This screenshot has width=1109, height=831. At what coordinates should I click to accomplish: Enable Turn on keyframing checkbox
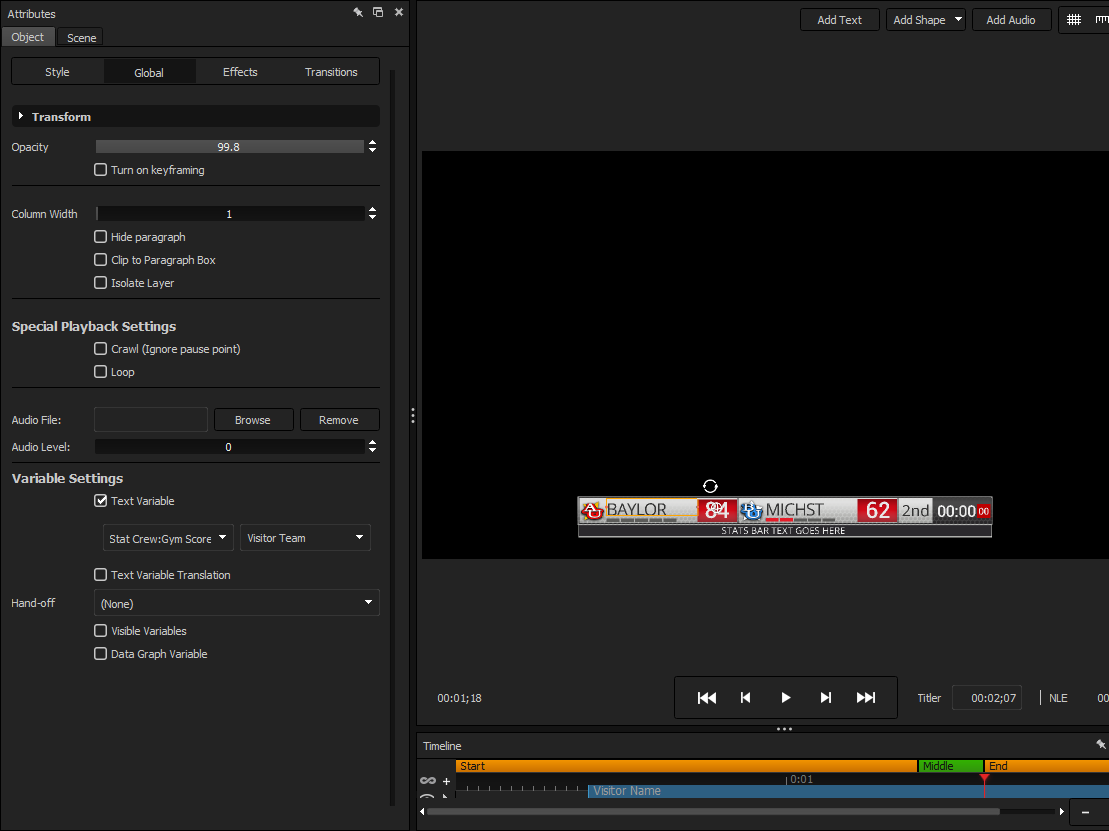[x=101, y=170]
